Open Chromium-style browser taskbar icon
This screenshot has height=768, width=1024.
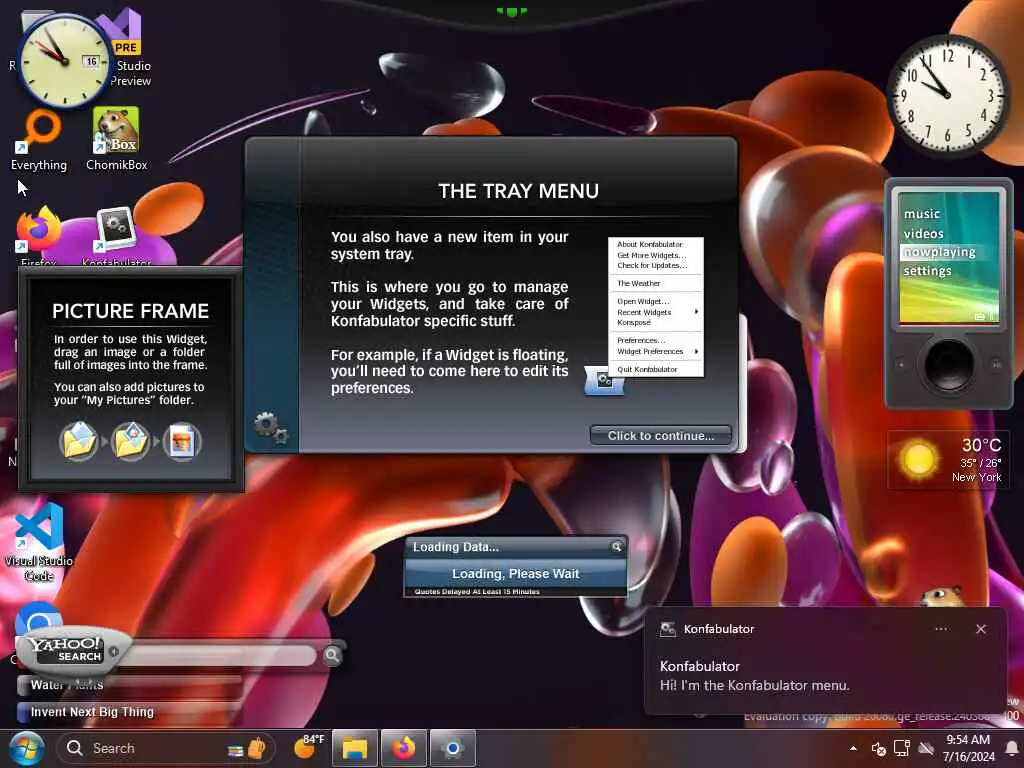click(x=452, y=748)
